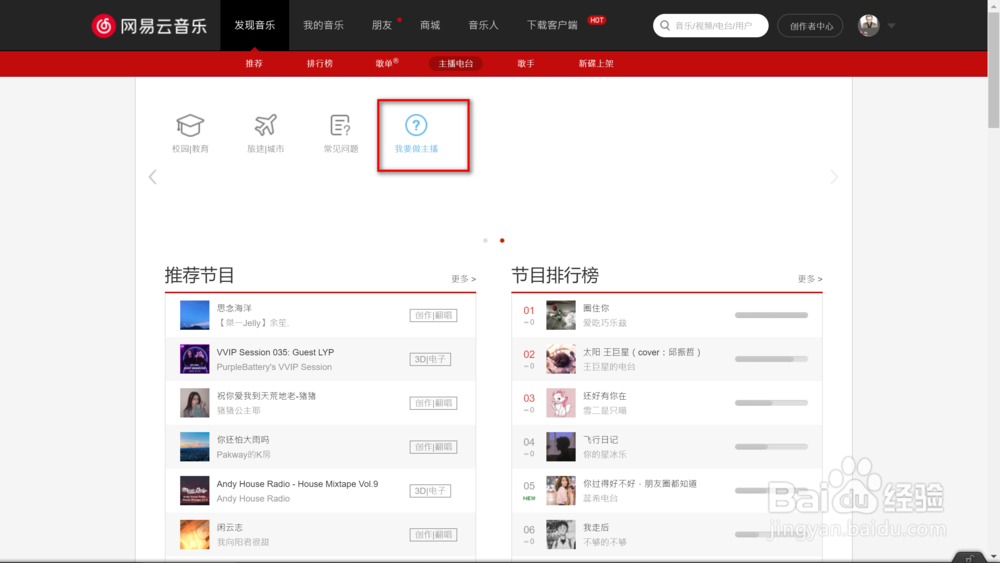
Task: Click popularity bar for 太阳 王巨星
Action: 771,359
